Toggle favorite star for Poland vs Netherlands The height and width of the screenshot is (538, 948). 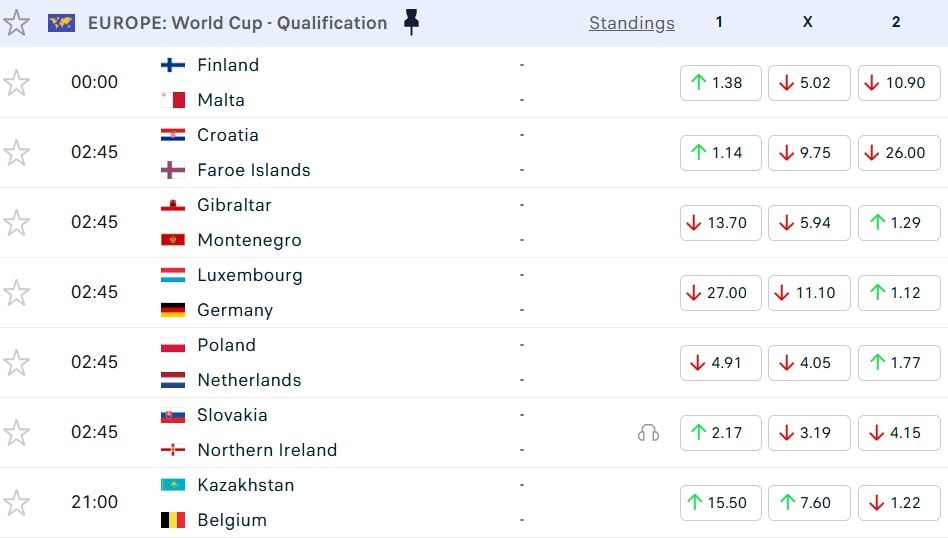click(16, 362)
